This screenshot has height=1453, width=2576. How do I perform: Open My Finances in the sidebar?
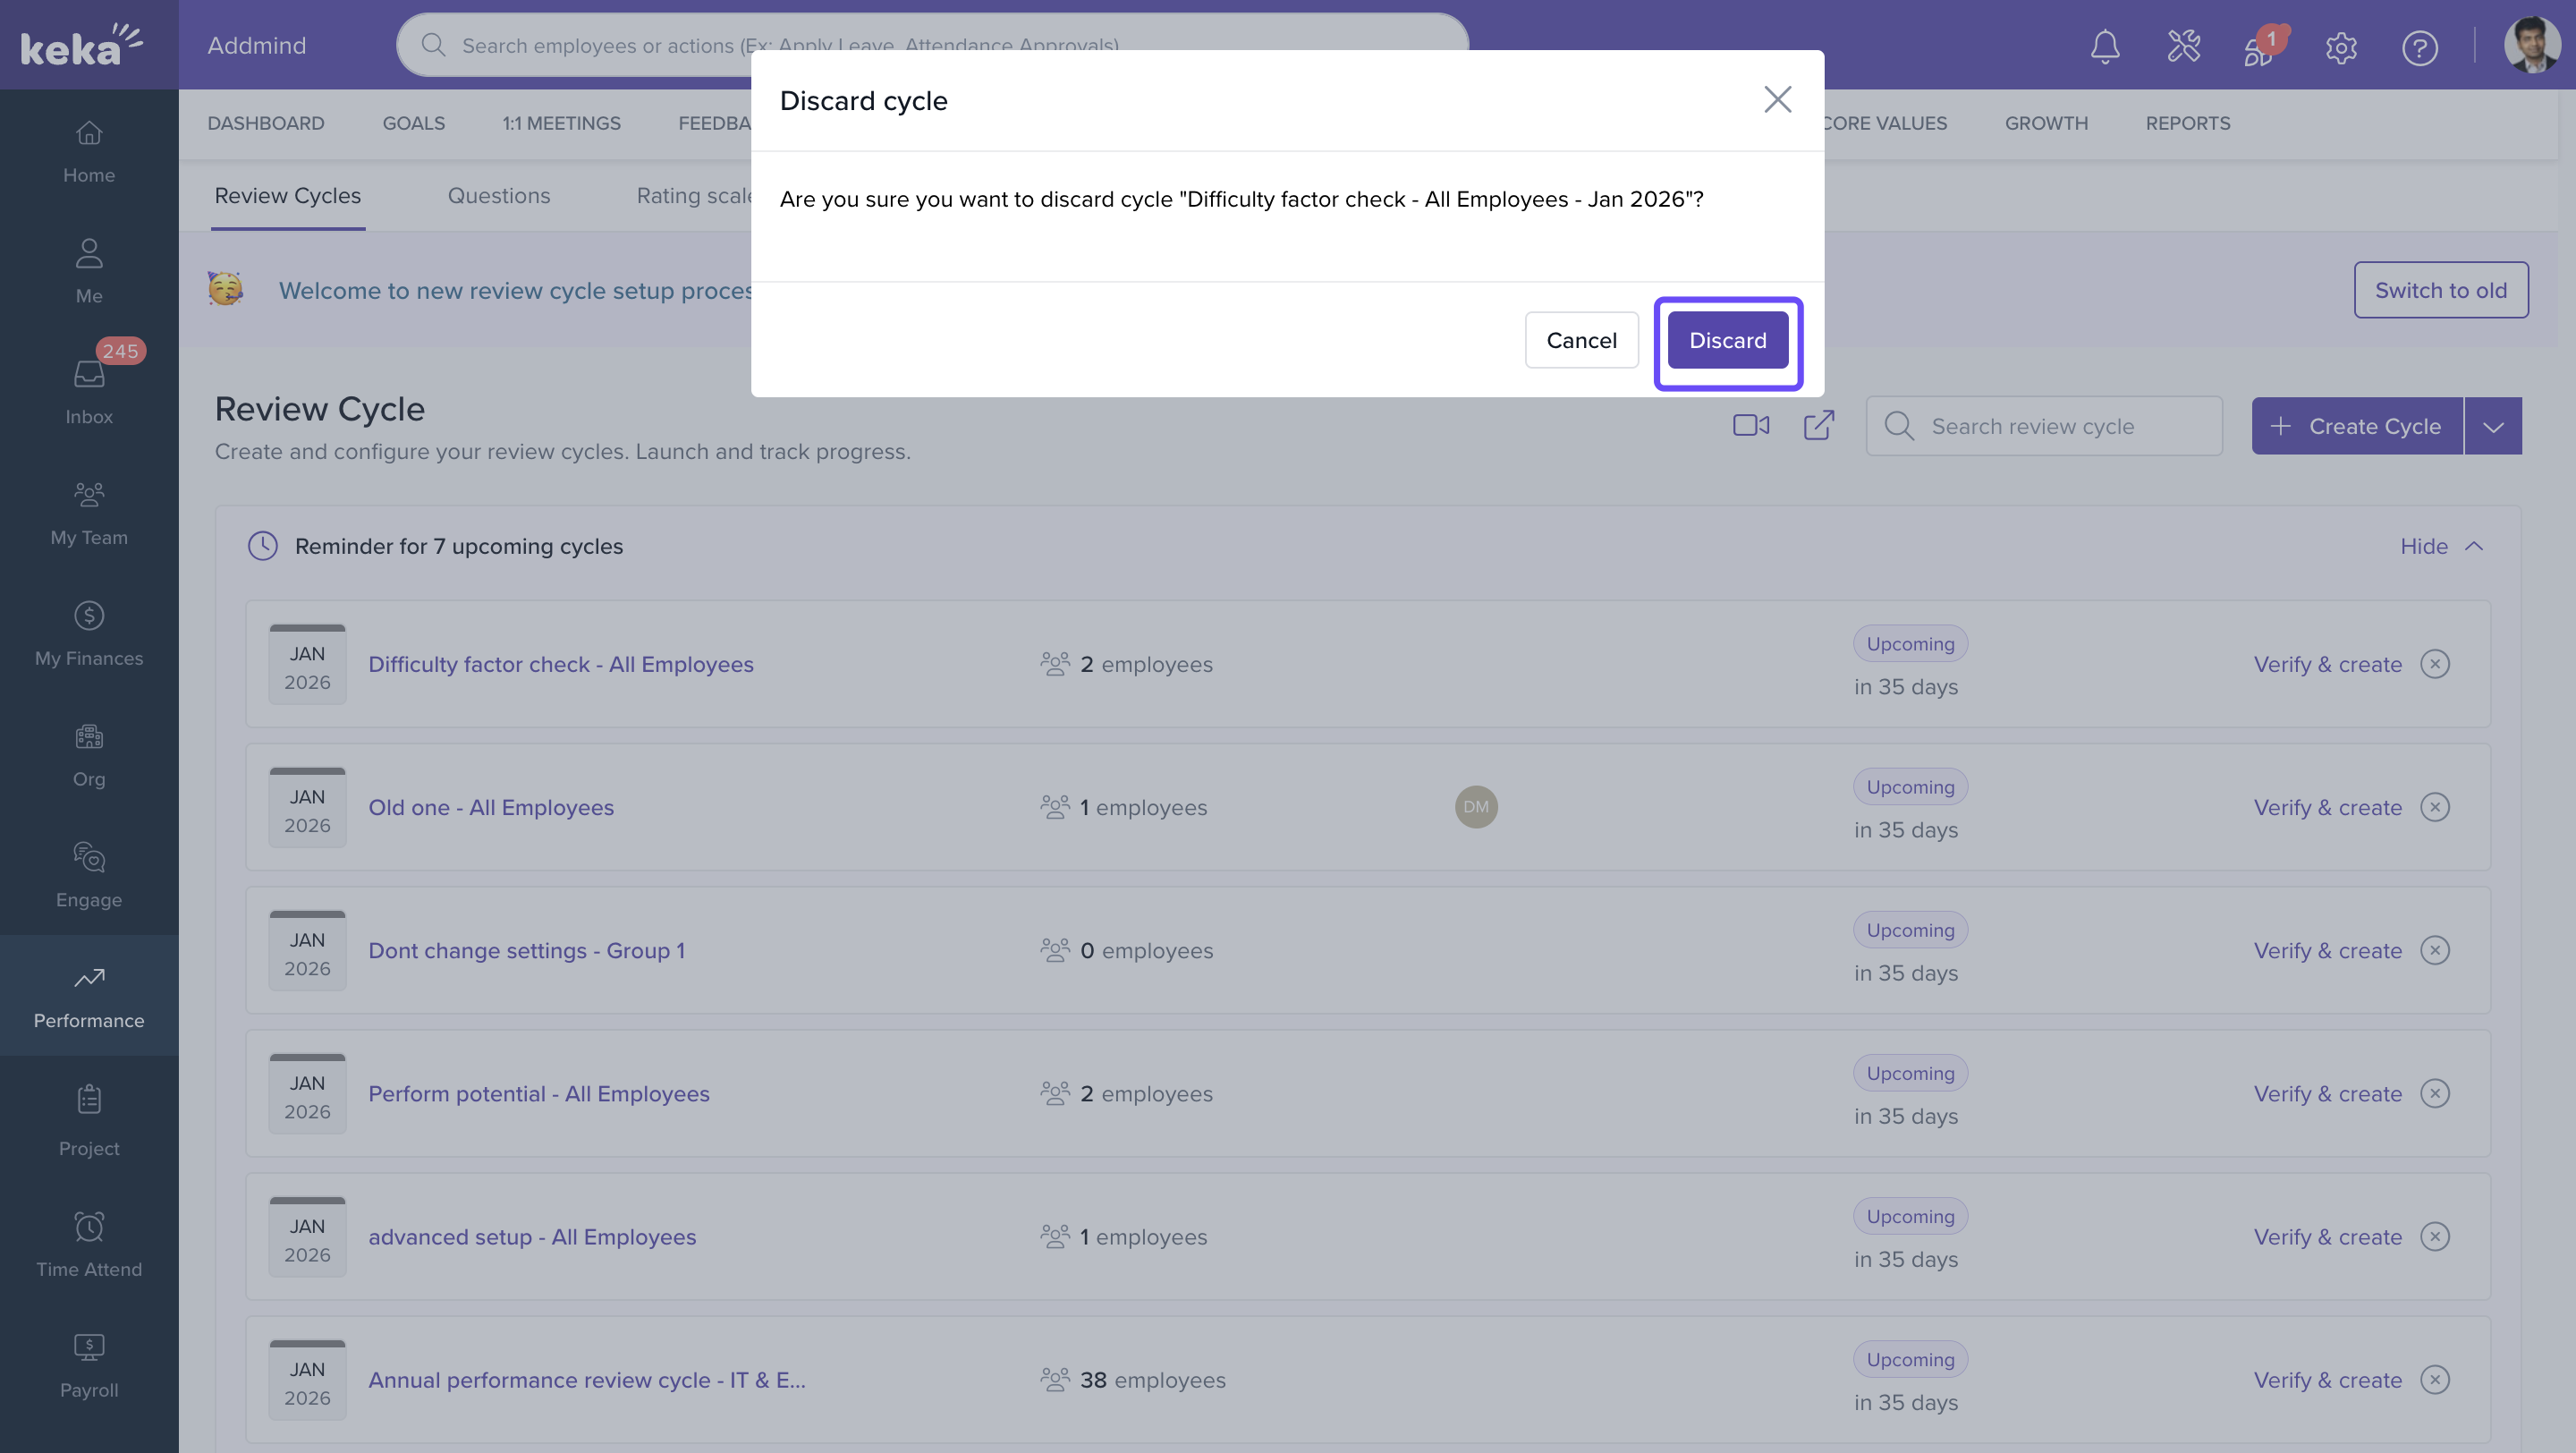tap(89, 634)
